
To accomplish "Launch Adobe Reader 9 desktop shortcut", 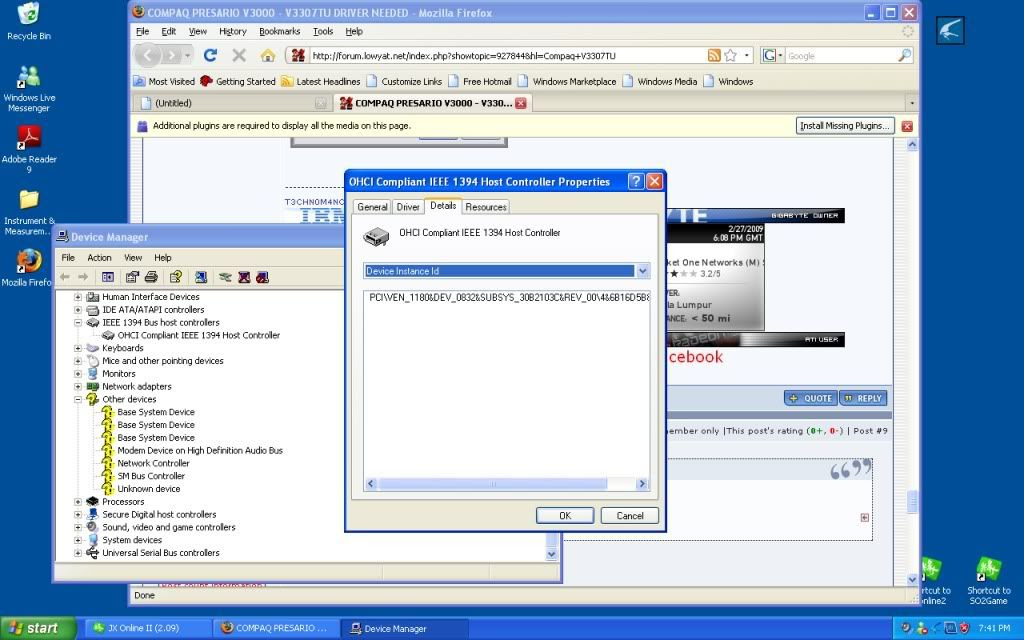I will click(28, 149).
